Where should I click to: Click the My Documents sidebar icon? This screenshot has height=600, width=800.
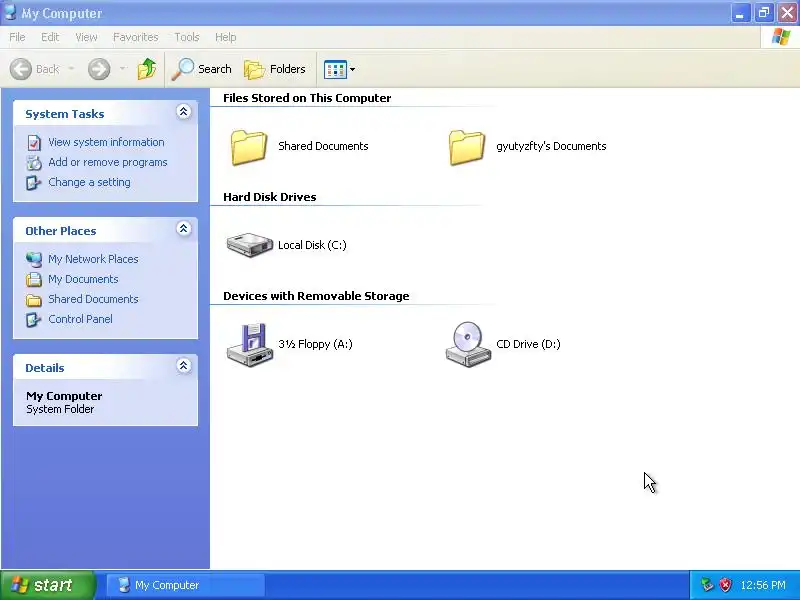pos(34,279)
